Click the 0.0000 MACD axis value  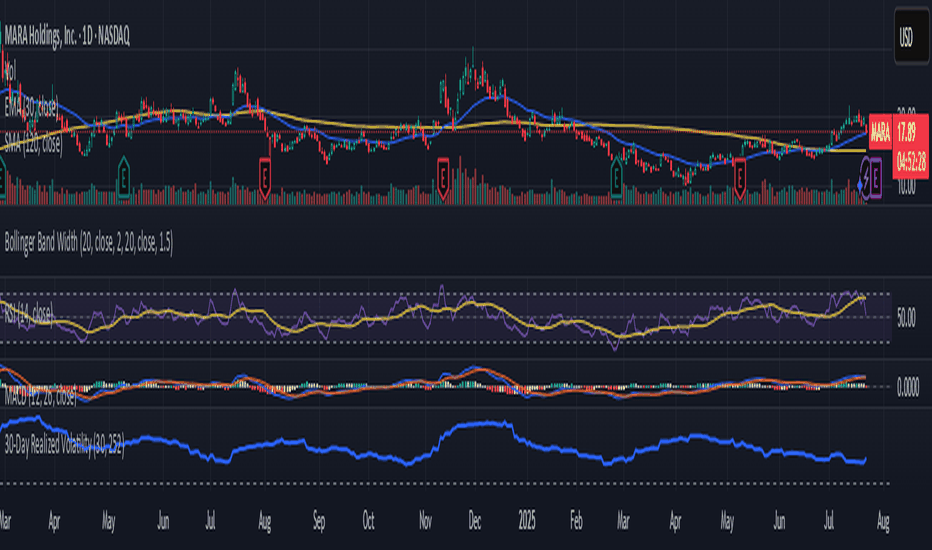click(x=908, y=388)
